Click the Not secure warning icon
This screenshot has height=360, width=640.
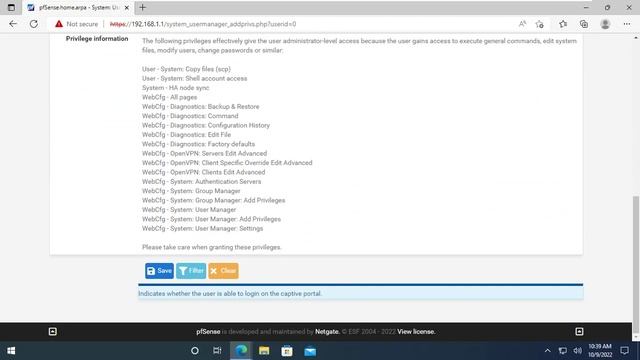[59, 24]
